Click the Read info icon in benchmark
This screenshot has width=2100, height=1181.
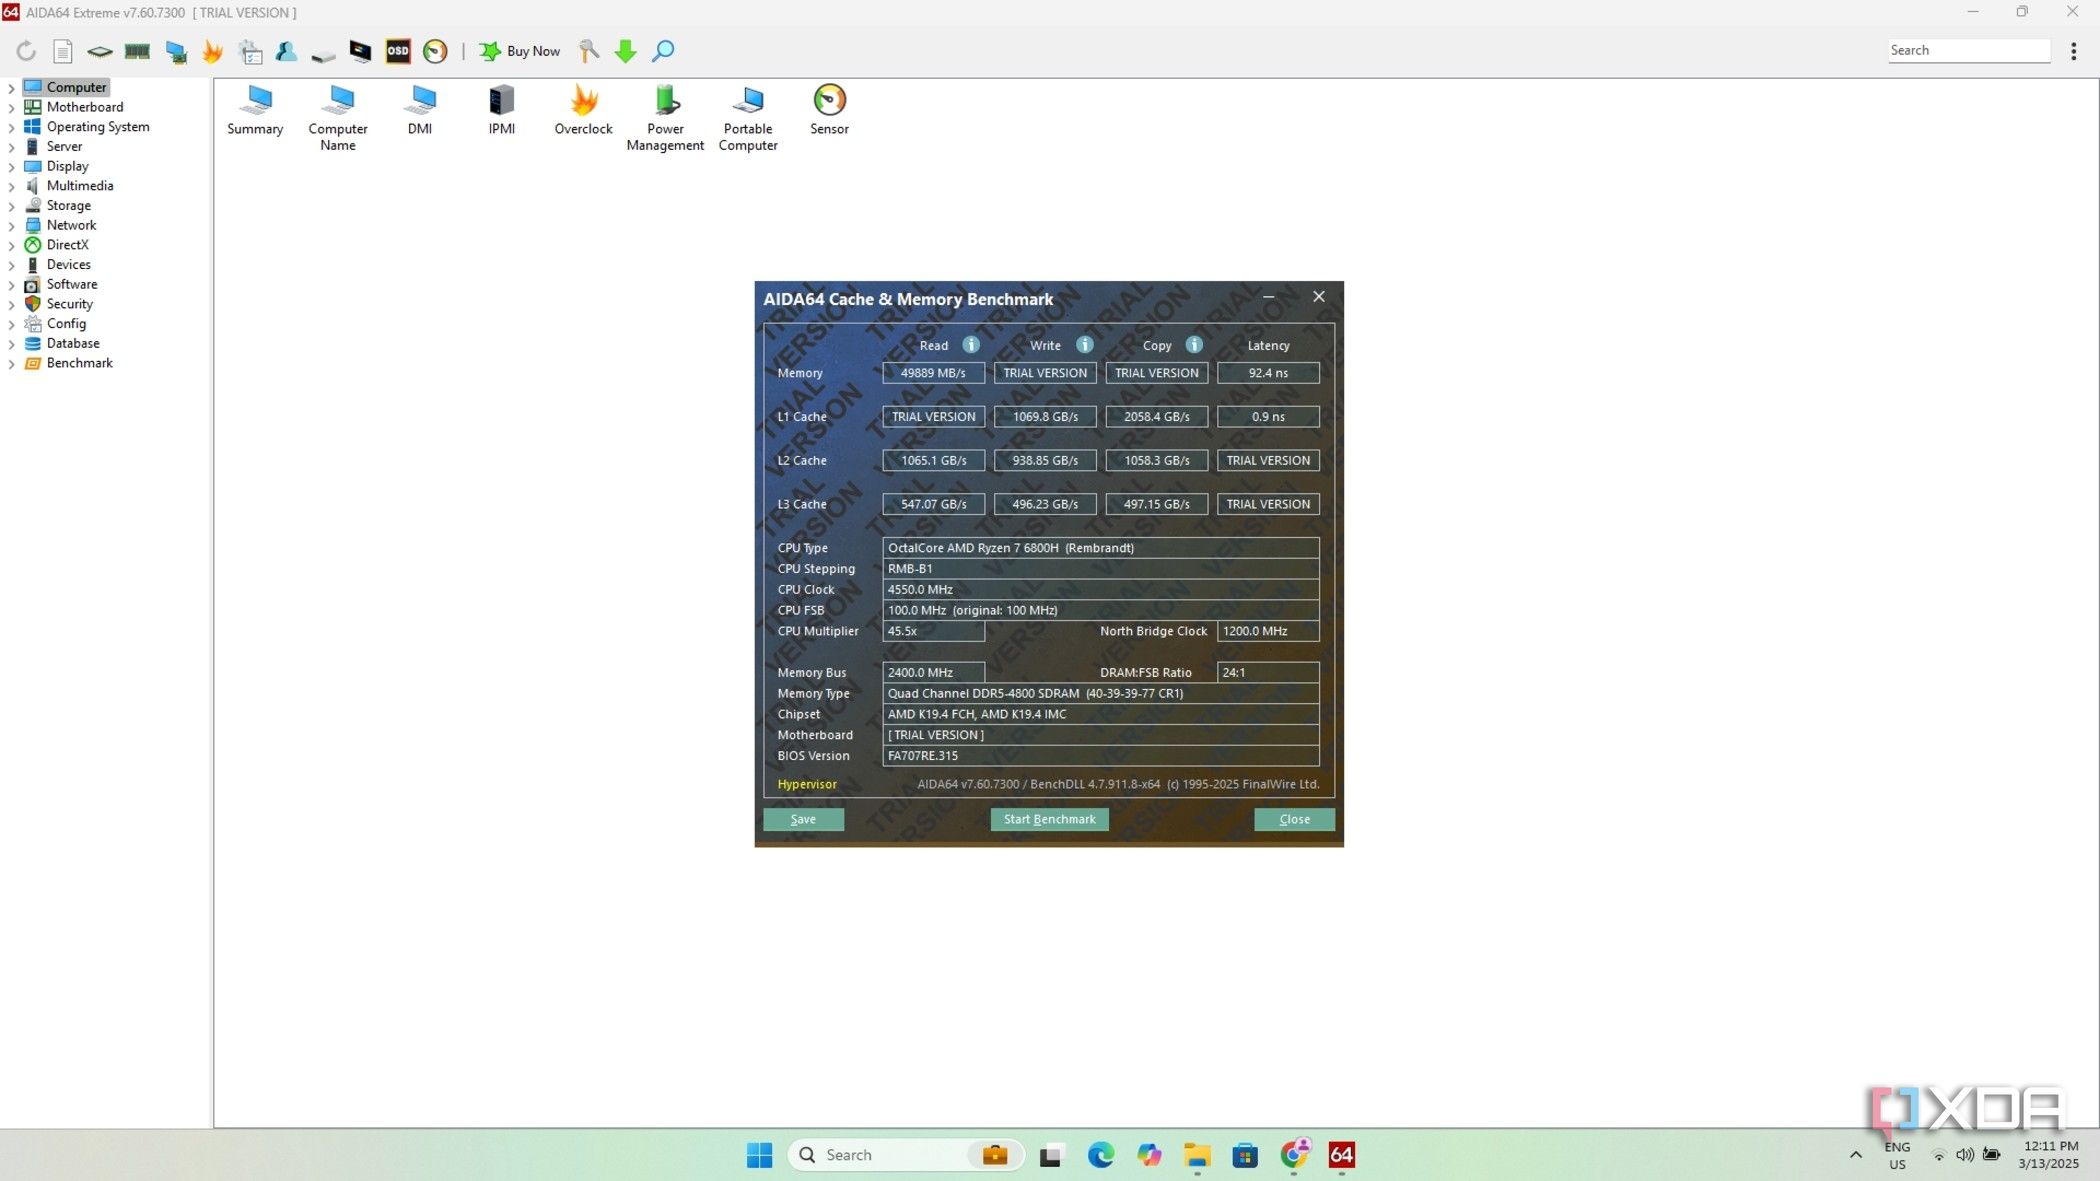(971, 345)
